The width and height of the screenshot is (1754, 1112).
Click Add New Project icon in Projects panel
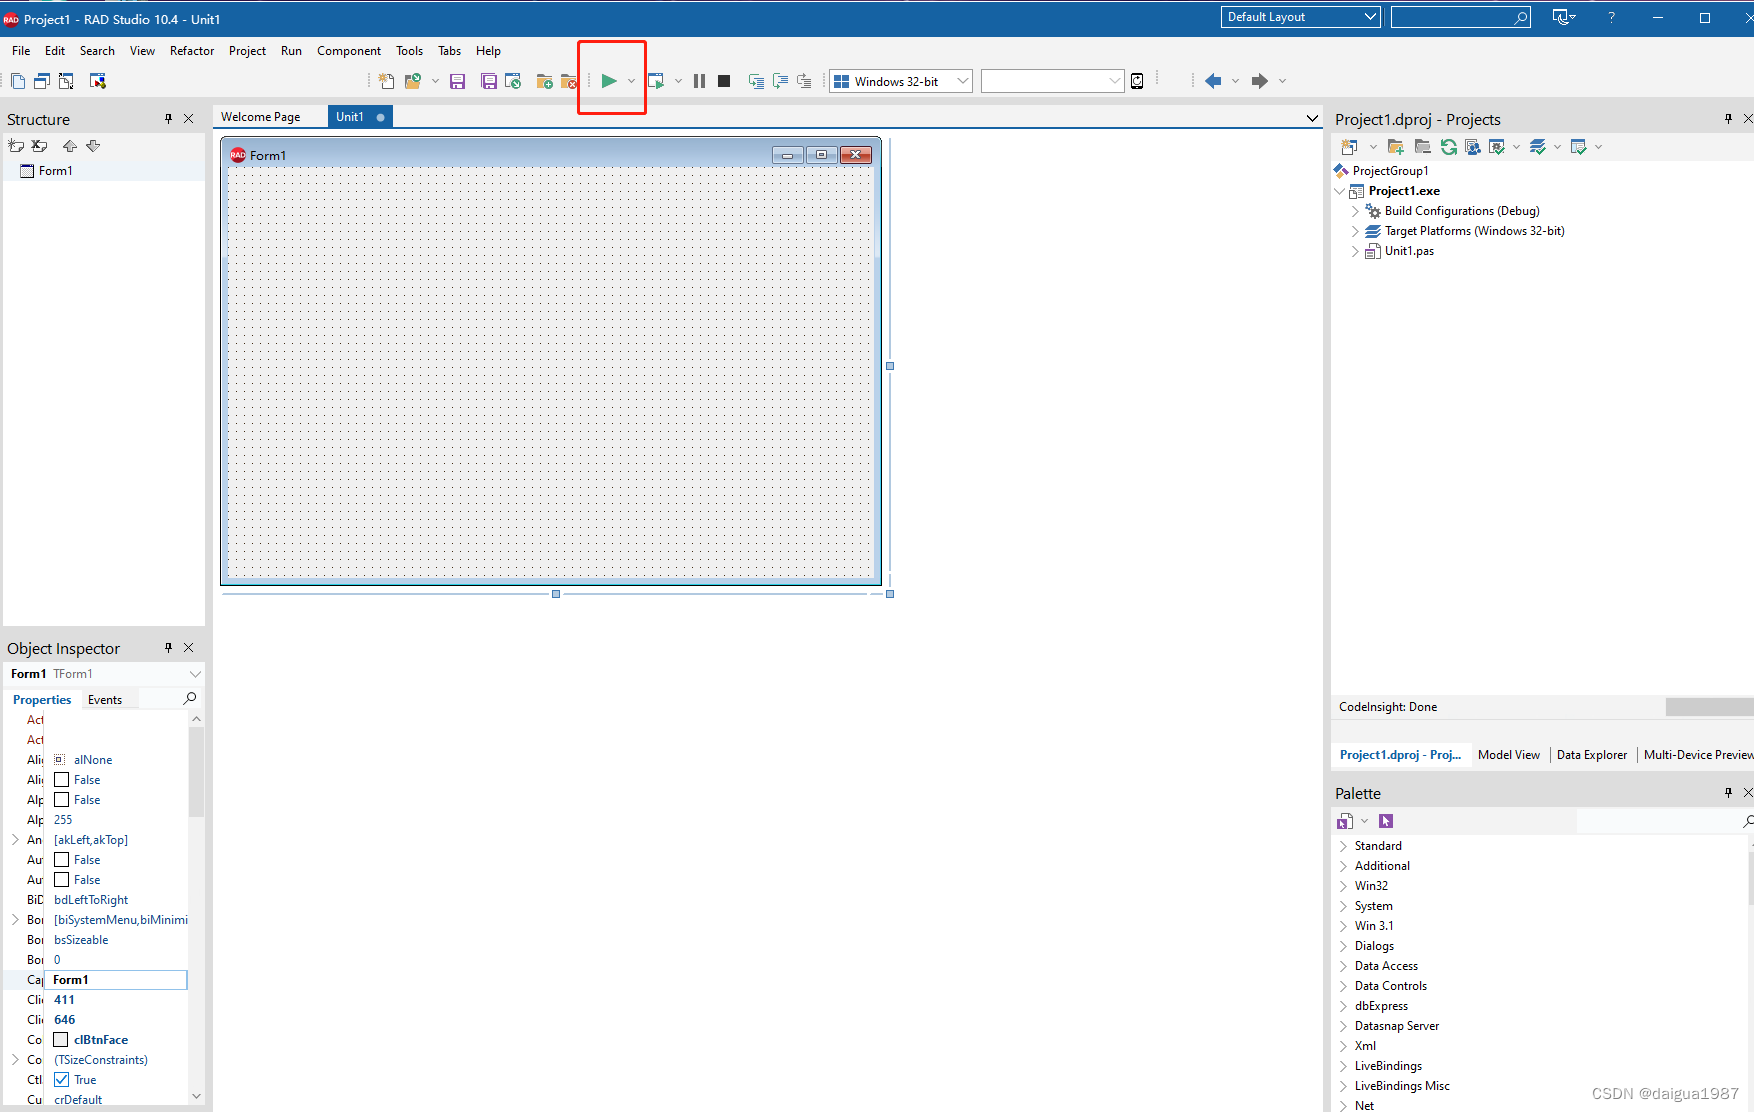click(x=1349, y=147)
